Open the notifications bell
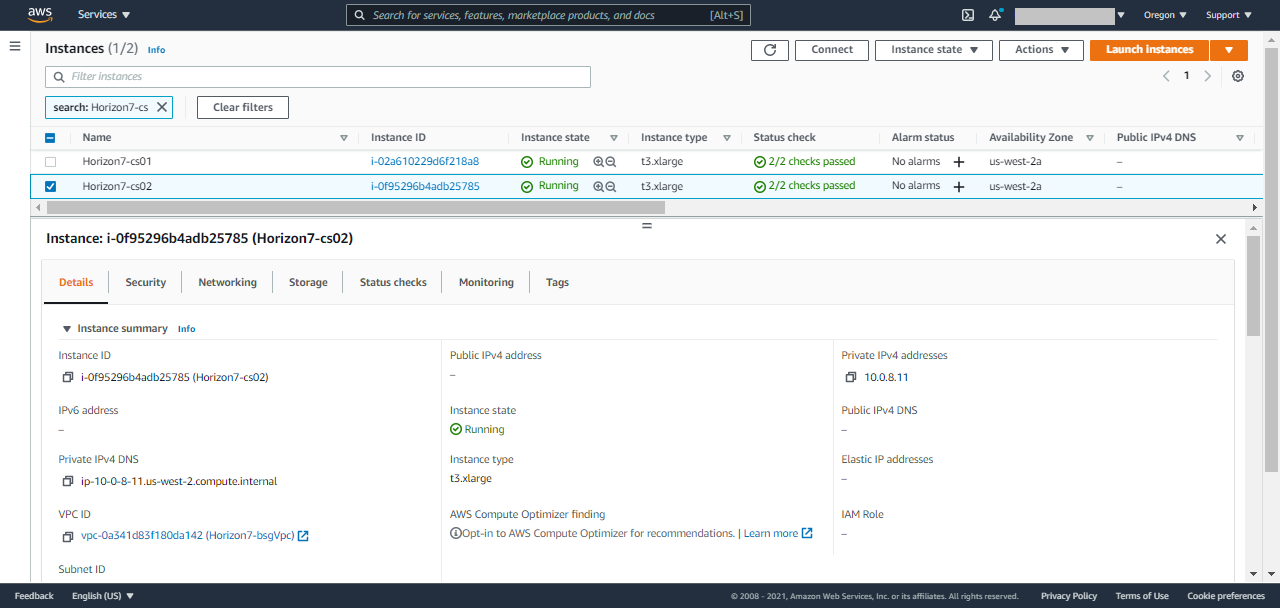1280x608 pixels. (995, 15)
